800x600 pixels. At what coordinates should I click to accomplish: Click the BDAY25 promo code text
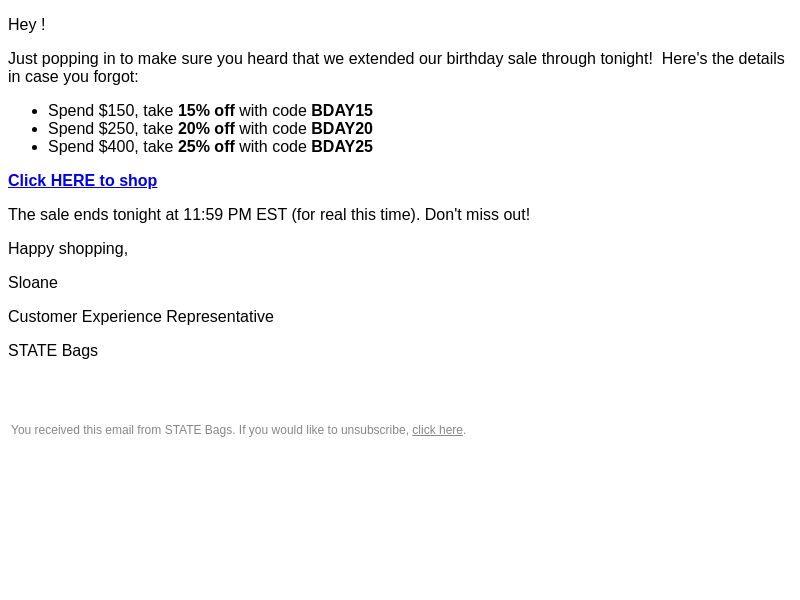tap(342, 146)
